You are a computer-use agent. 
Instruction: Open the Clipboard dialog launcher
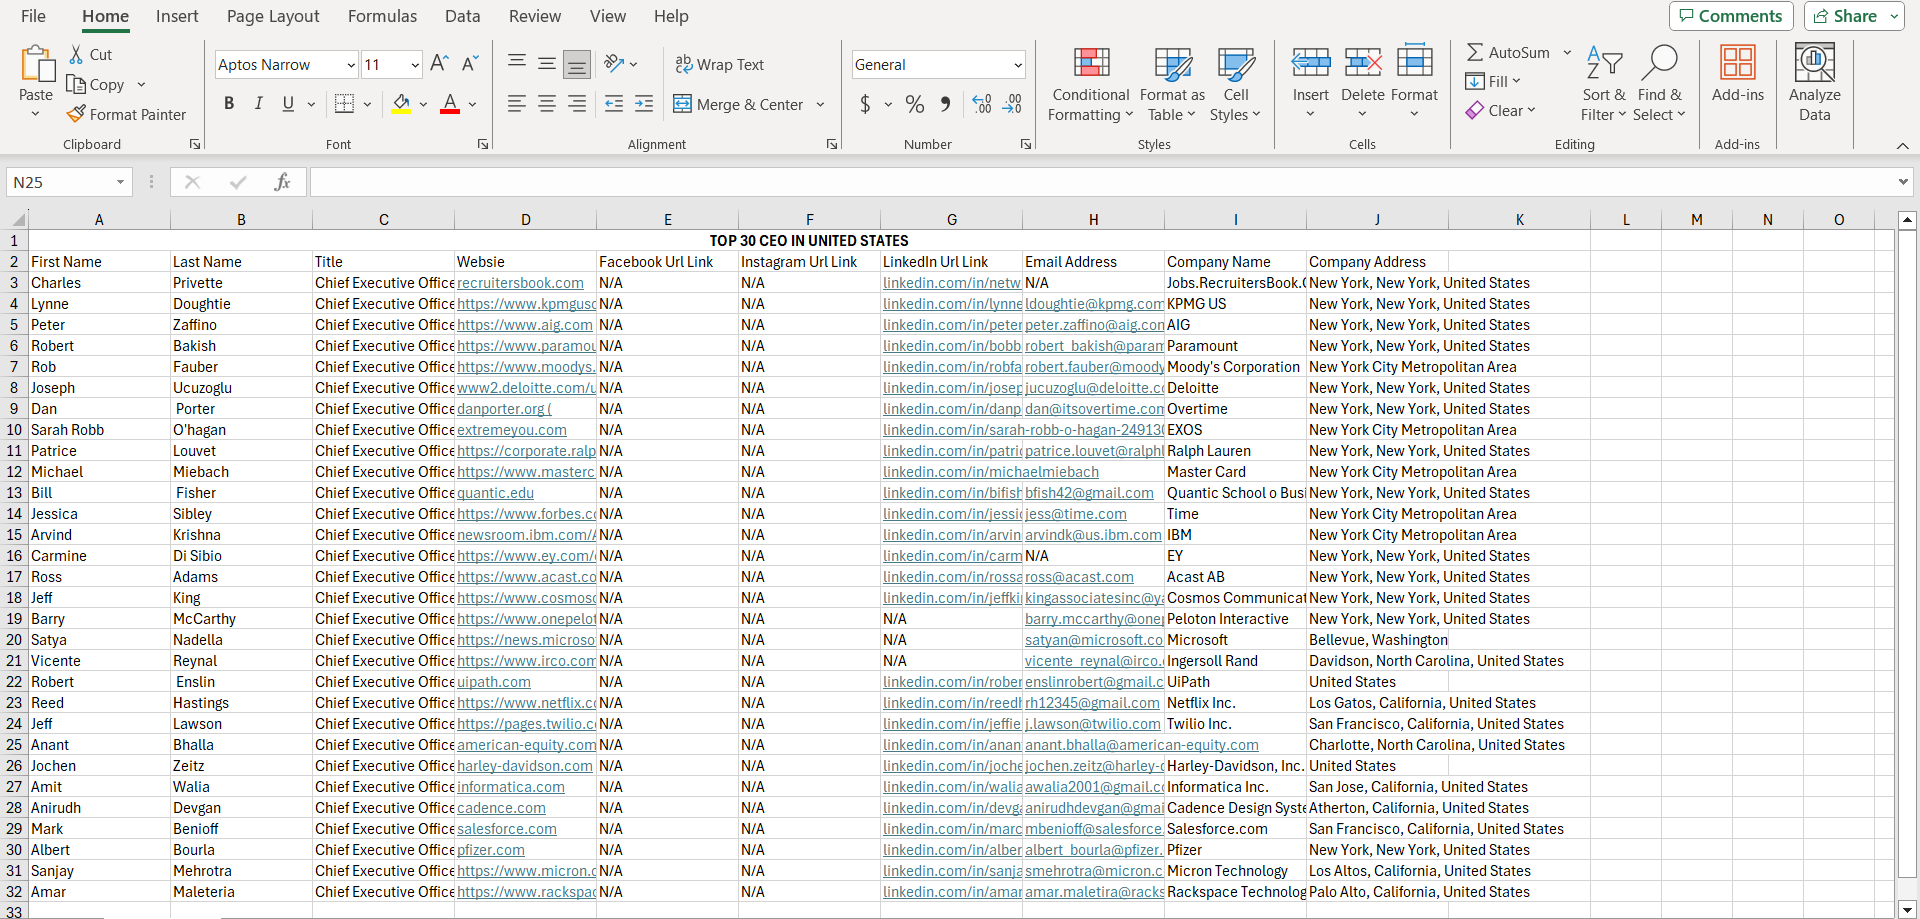[x=195, y=145]
